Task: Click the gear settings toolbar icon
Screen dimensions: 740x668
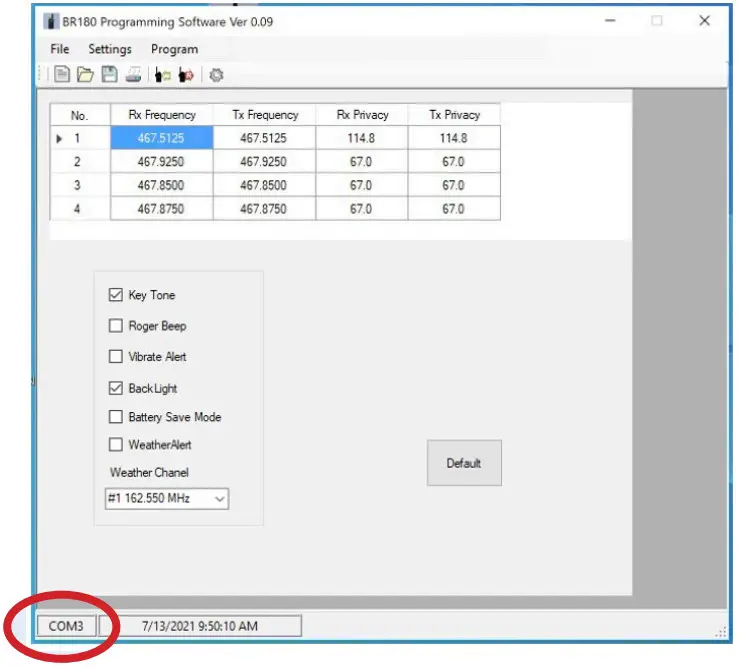Action: pos(216,75)
